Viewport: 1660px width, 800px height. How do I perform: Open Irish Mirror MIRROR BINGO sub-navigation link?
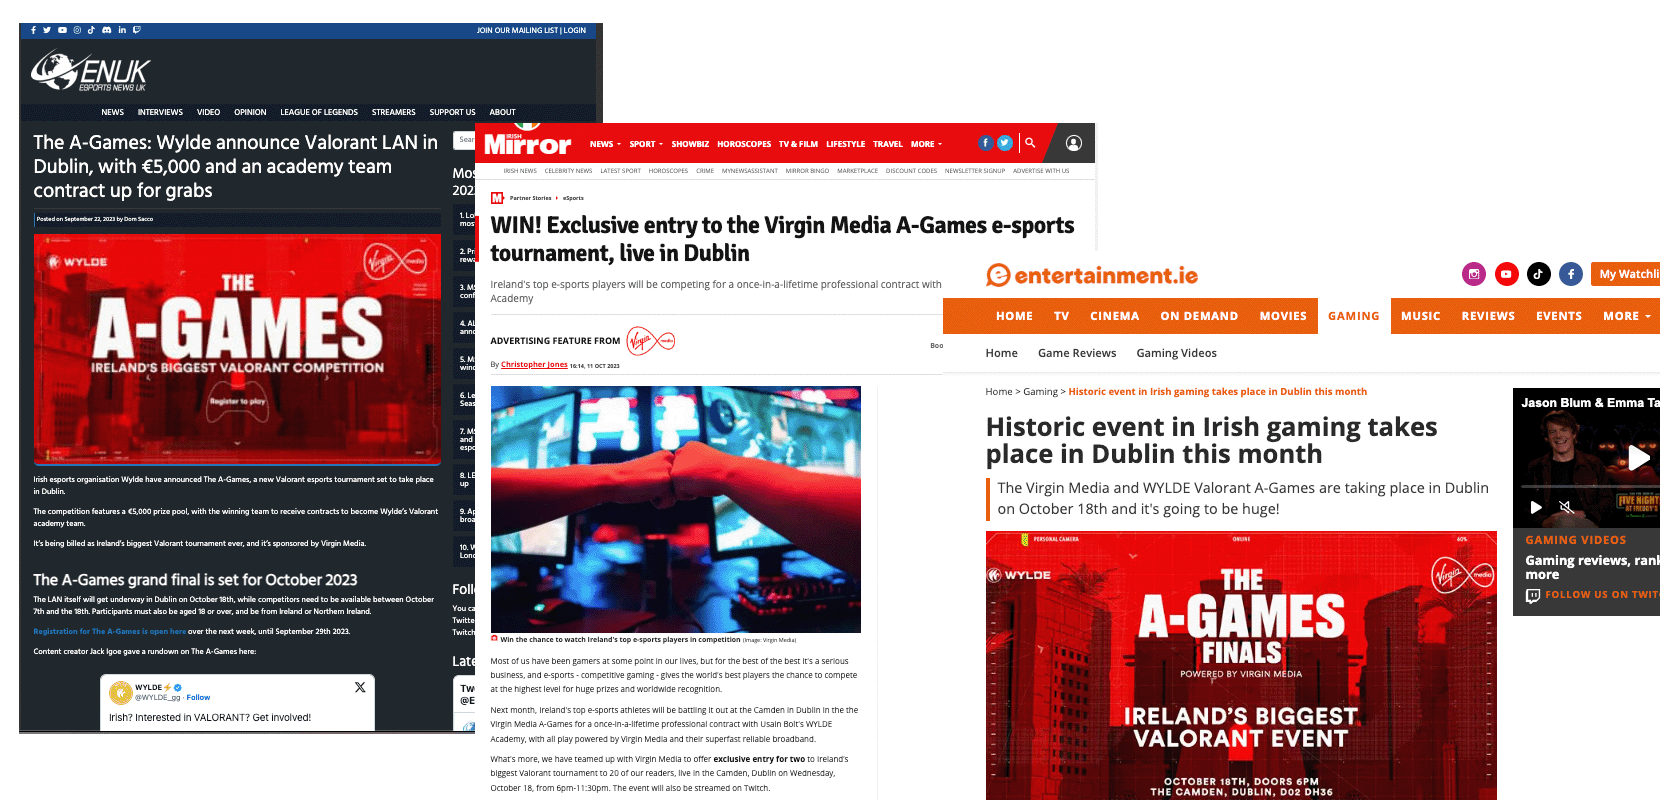(807, 171)
